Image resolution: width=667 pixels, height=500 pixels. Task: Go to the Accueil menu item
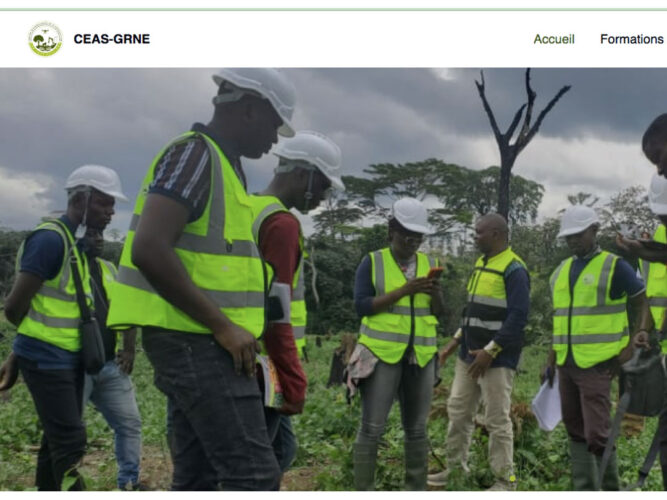(554, 39)
